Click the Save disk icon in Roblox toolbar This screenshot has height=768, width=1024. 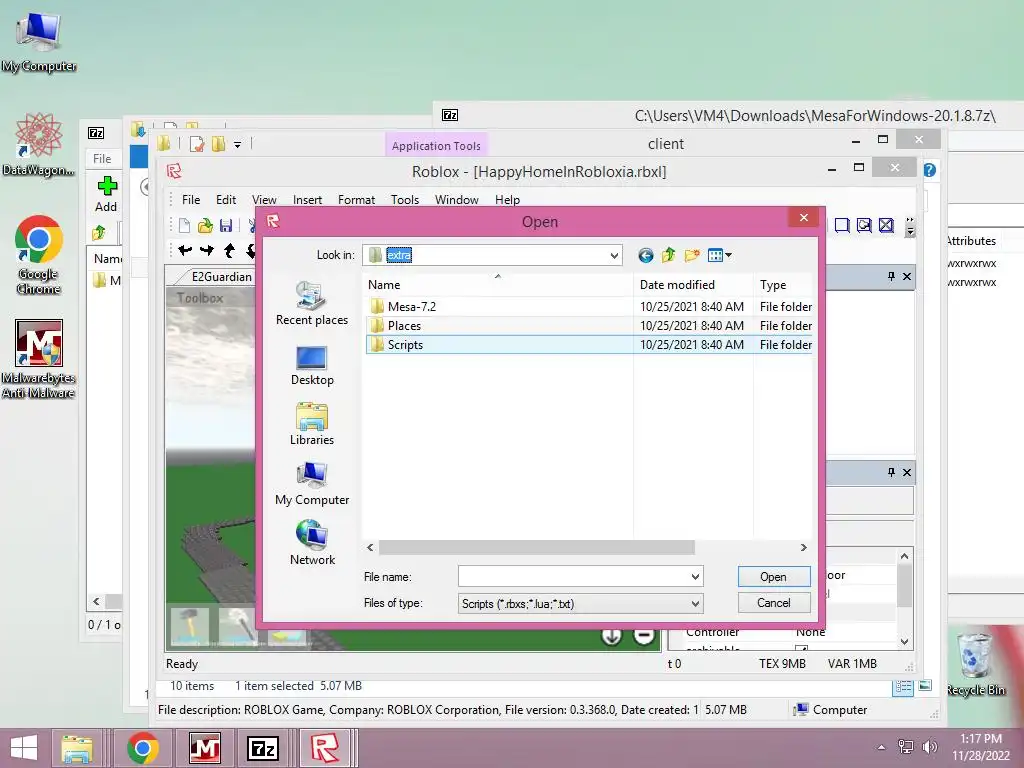coord(226,226)
